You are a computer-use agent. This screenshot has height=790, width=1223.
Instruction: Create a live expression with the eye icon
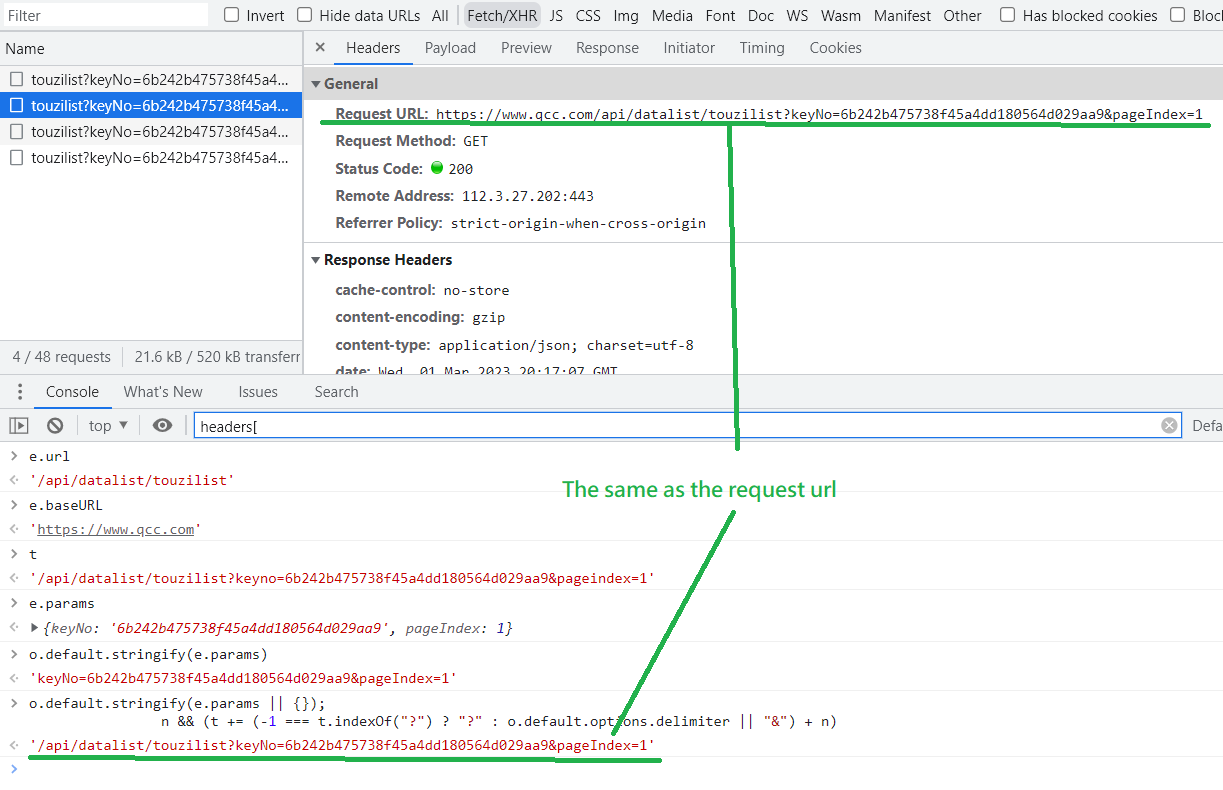[x=162, y=425]
